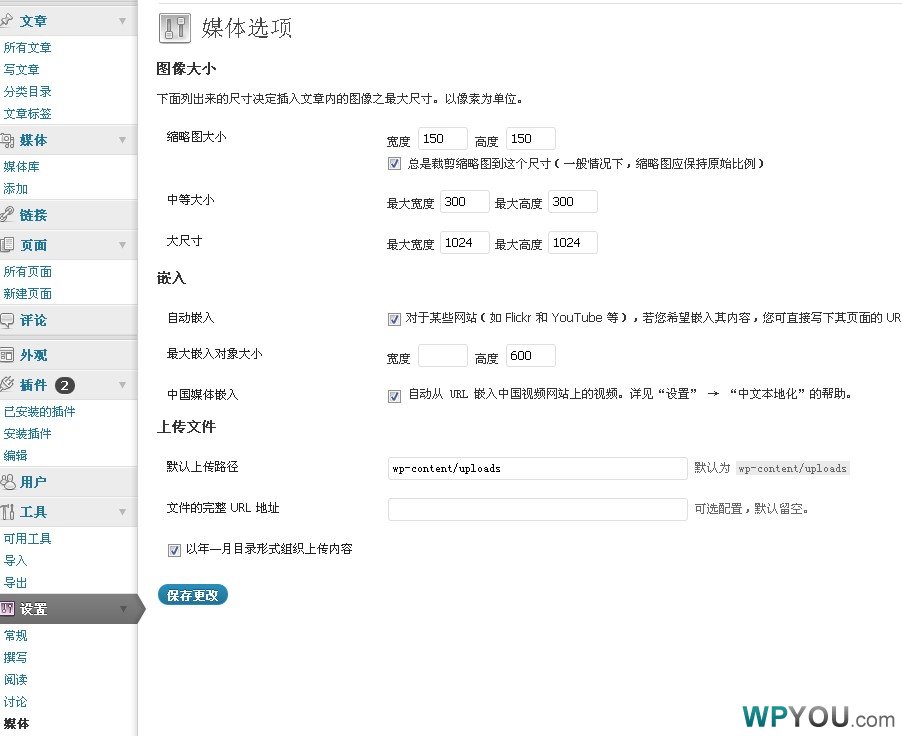902x736 pixels.
Task: Open 外观 menu heading
Action: 33,356
